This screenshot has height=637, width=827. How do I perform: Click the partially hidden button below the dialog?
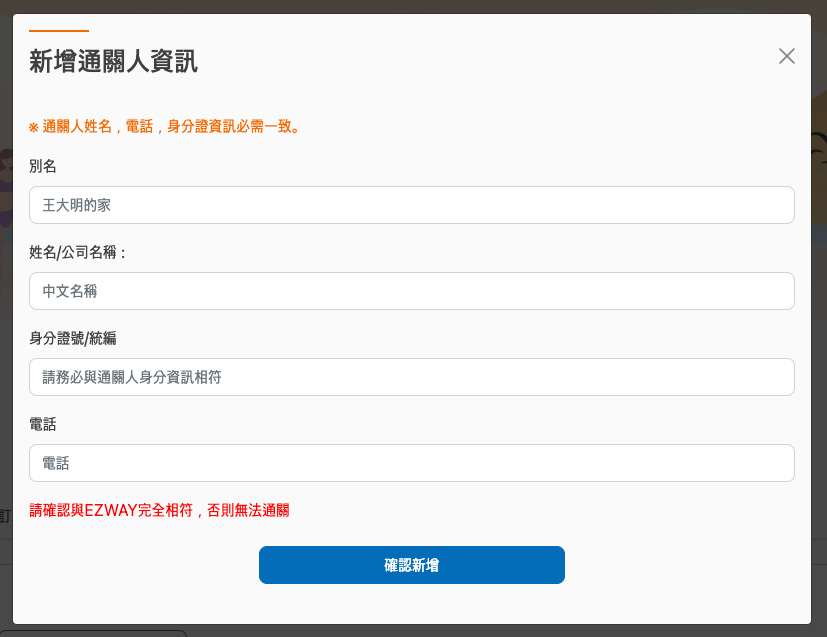tap(95, 633)
